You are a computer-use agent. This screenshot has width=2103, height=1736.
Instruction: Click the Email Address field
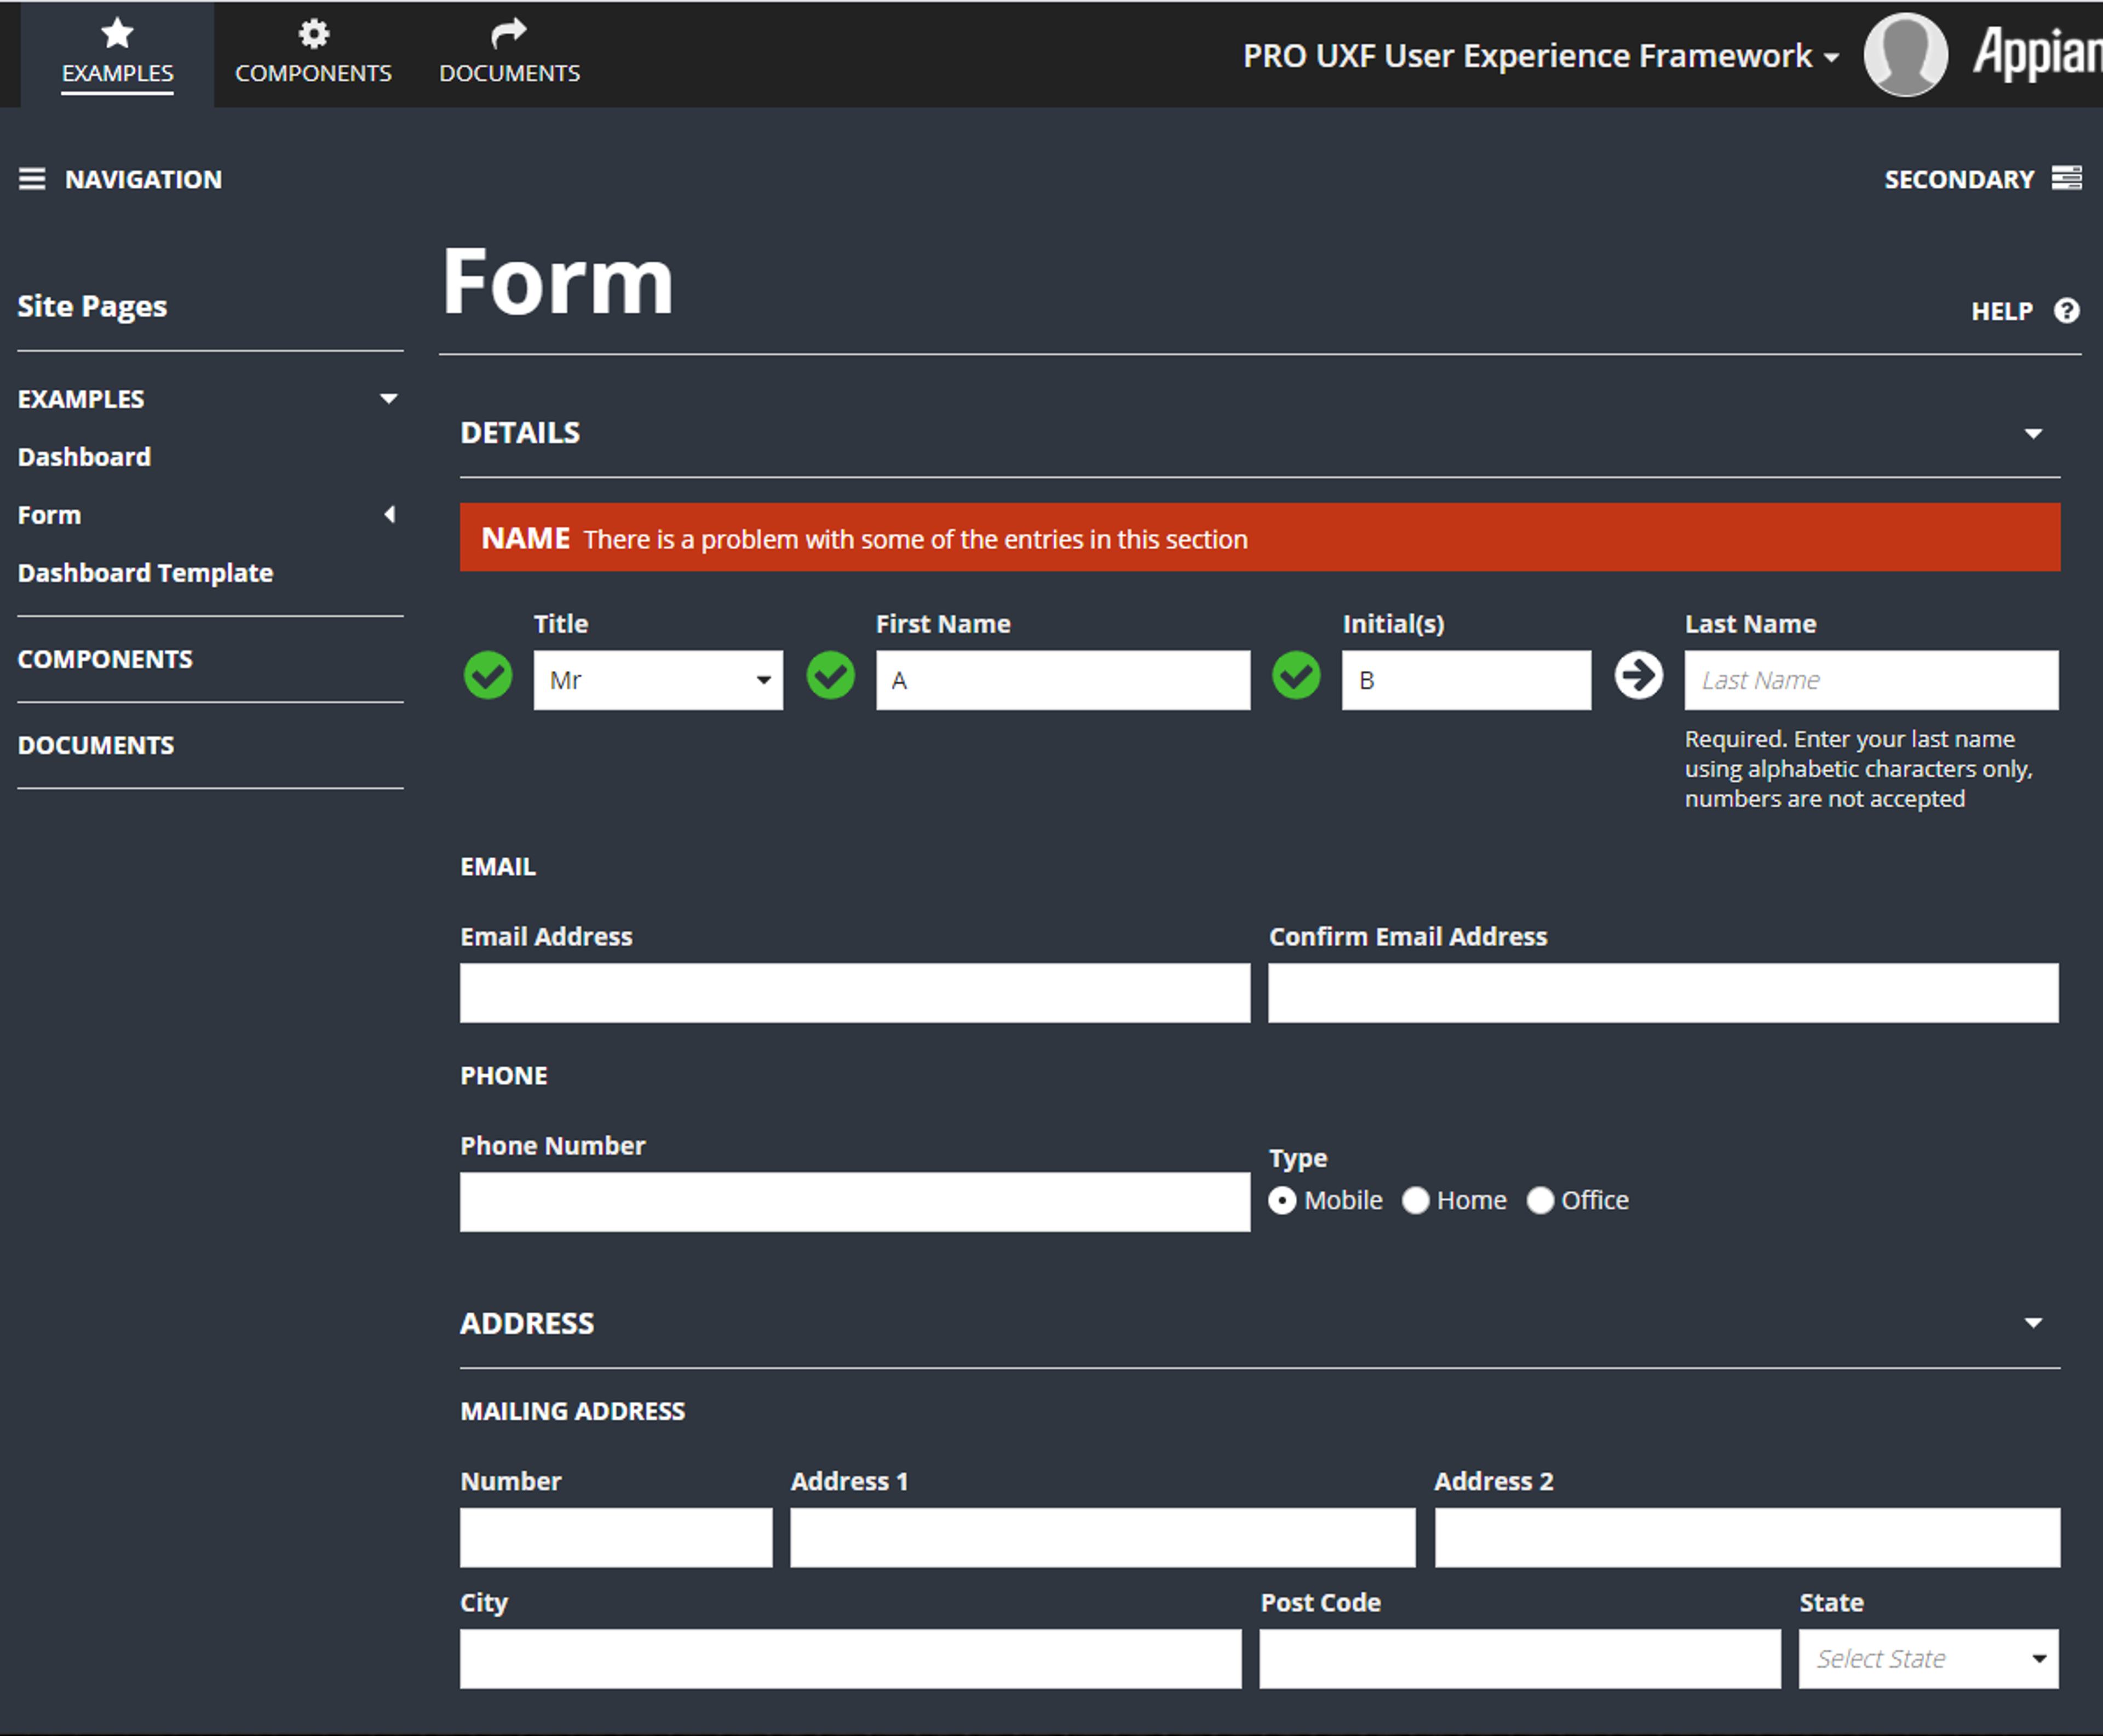(855, 993)
